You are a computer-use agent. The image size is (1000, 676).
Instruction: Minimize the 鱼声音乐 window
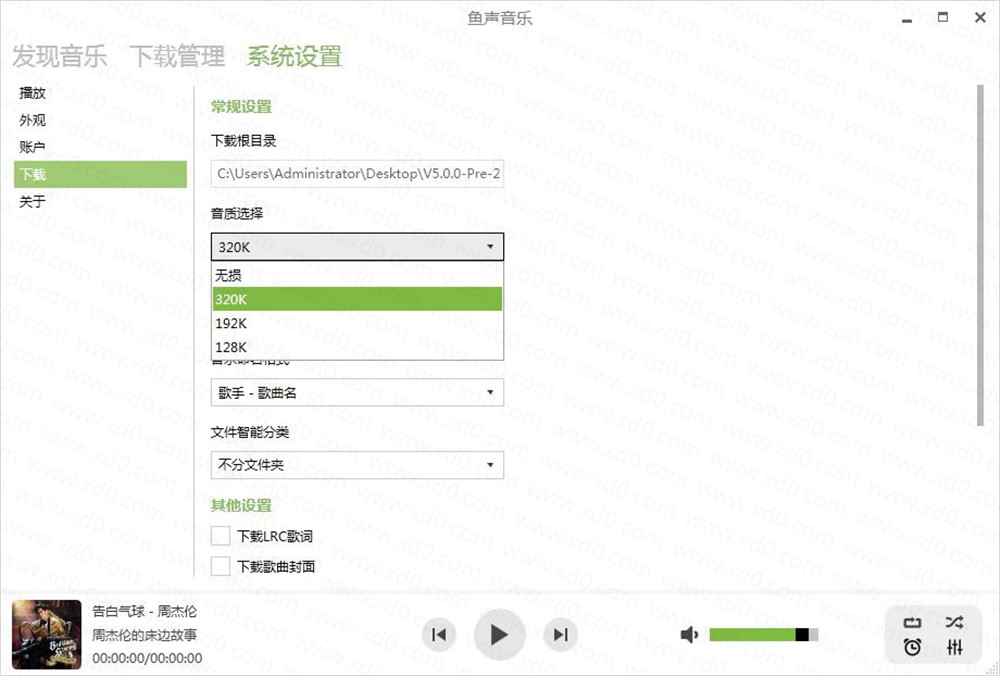[907, 19]
